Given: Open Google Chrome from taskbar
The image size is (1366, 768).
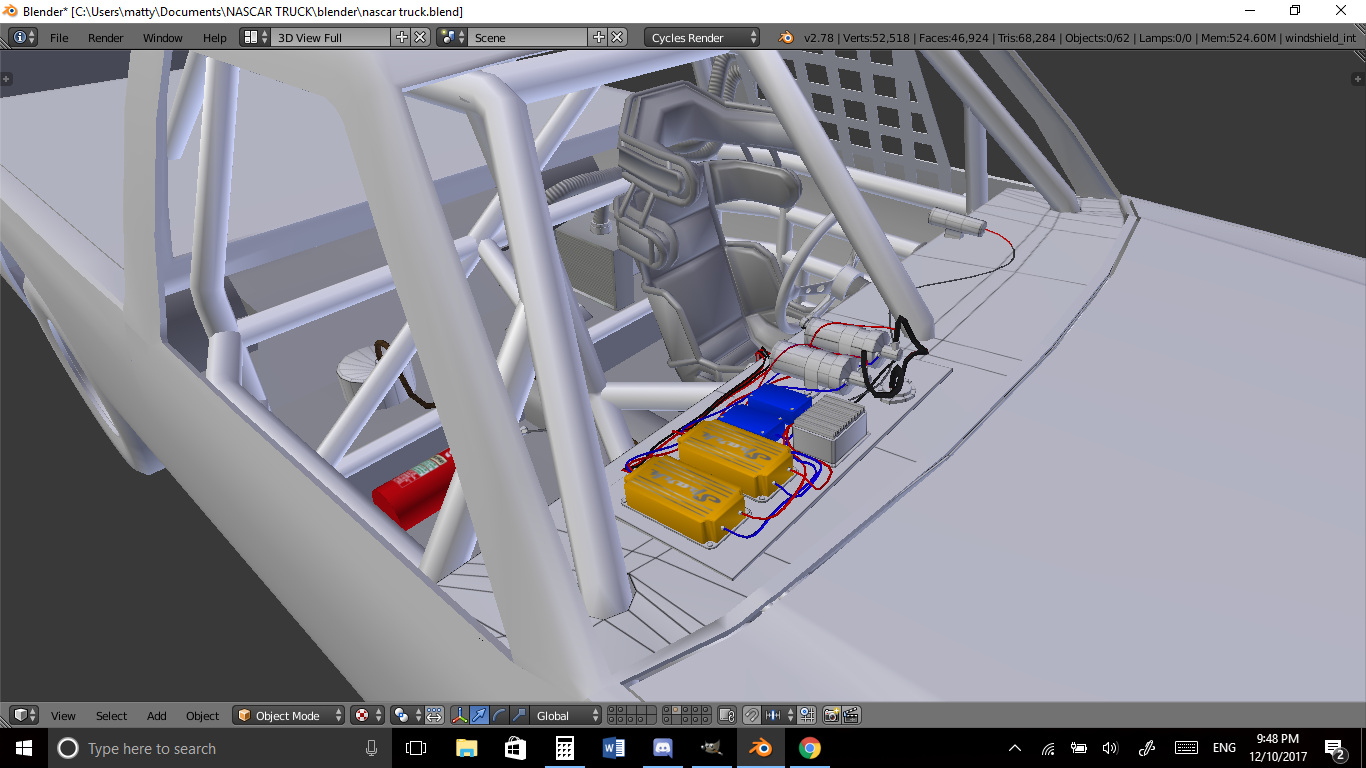Looking at the screenshot, I should coord(809,748).
